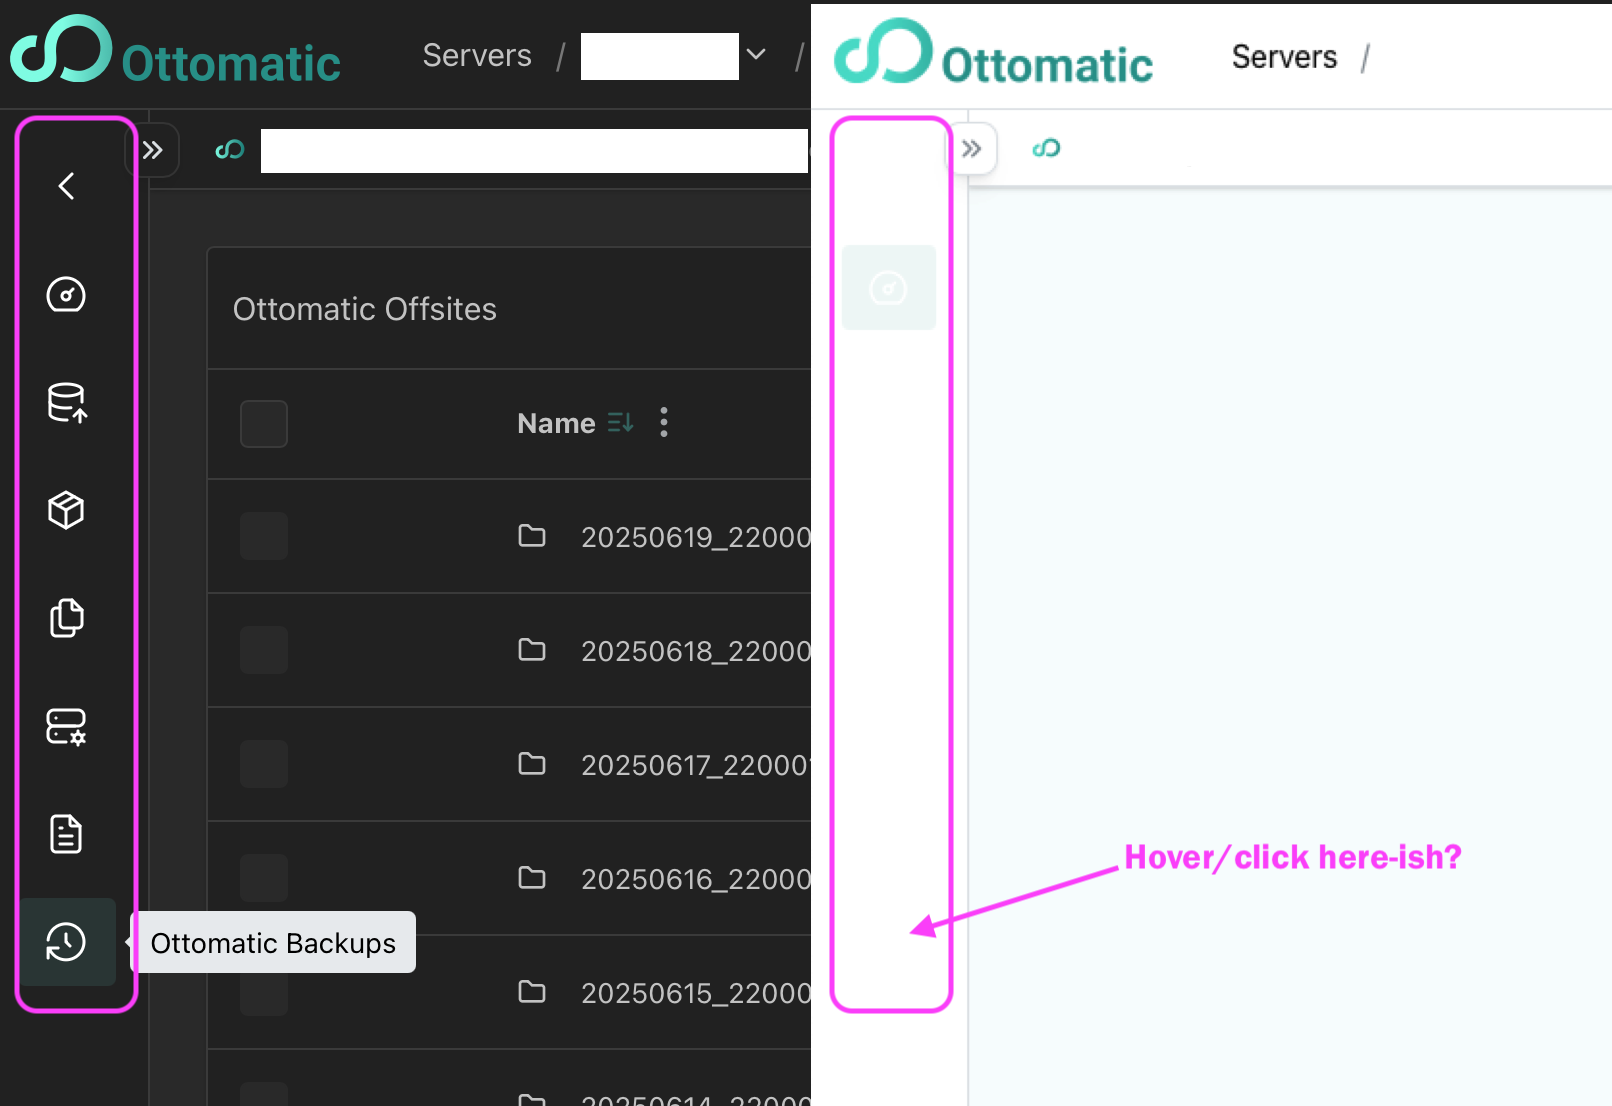This screenshot has width=1612, height=1106.
Task: Click the redacted server name field in header
Action: pos(660,56)
